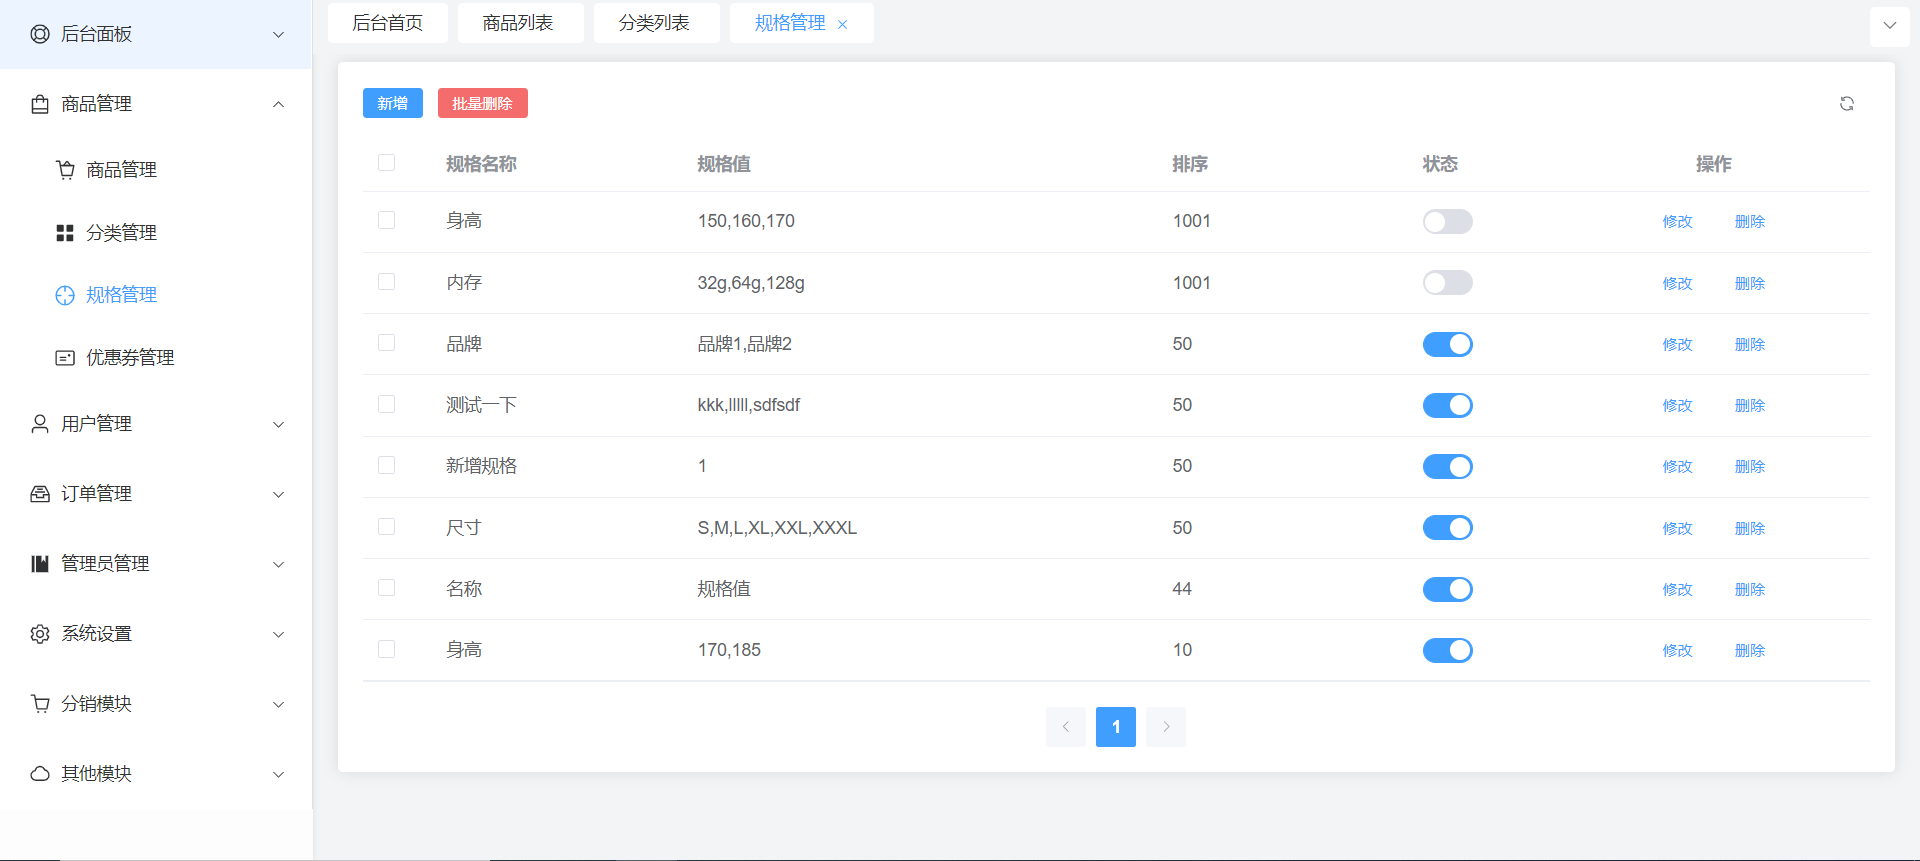
Task: Click the cloud icon beside 其他模块
Action: coord(40,774)
